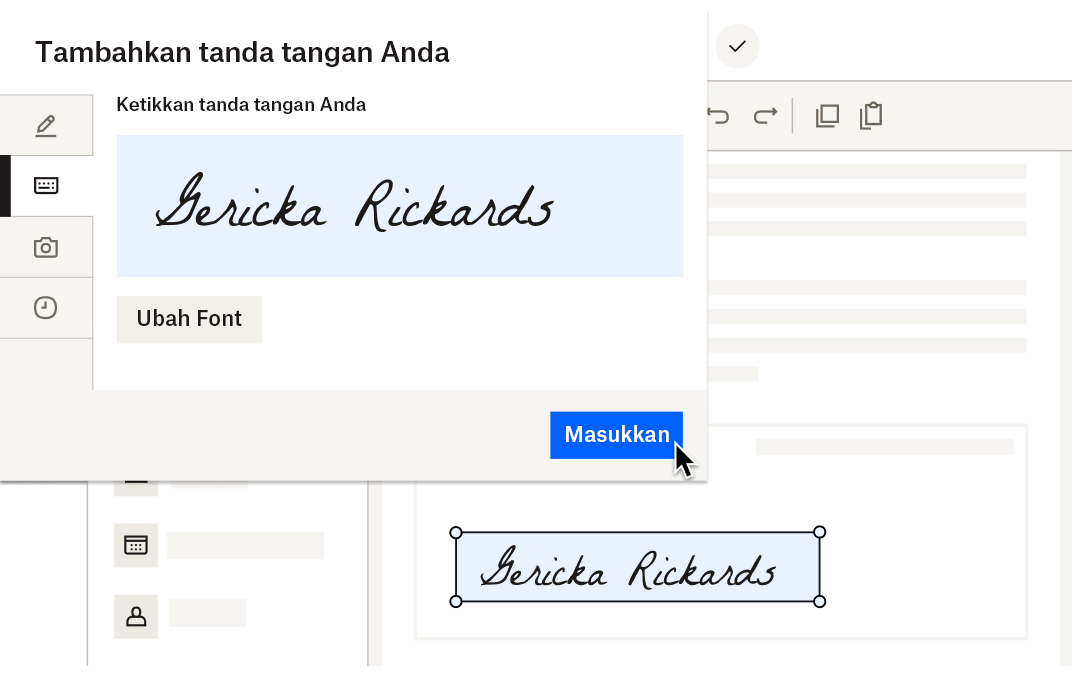Screen dimensions: 1080x677
Task: Select the person signer field icon
Action: click(x=136, y=617)
